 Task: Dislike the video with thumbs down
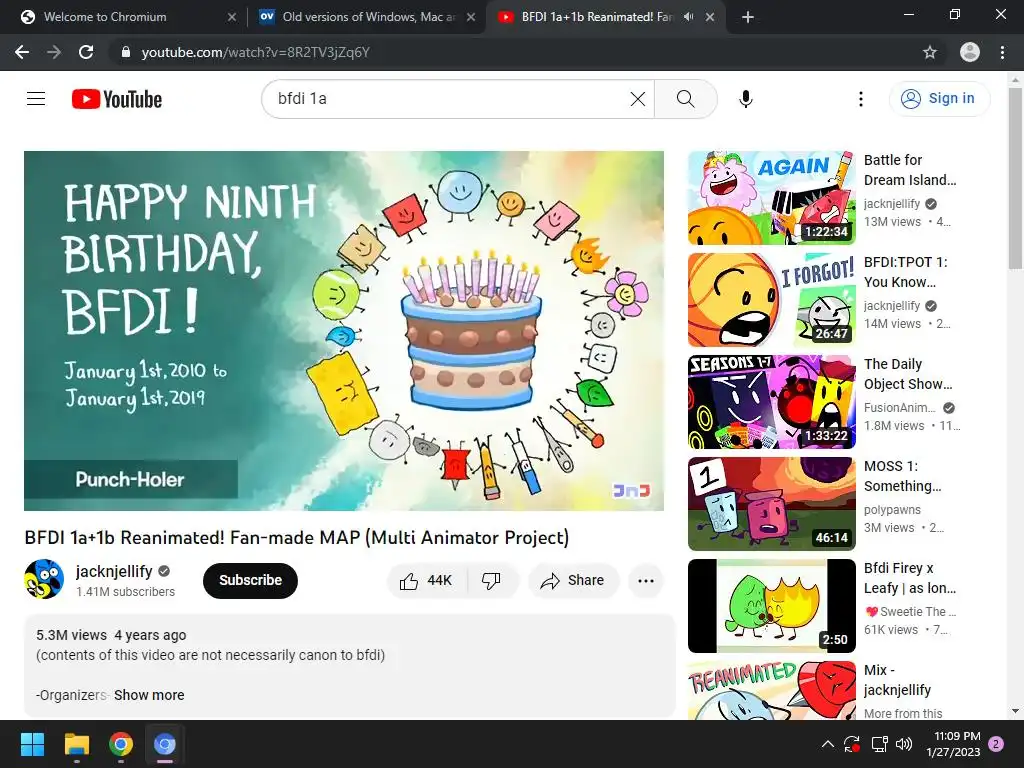click(492, 581)
